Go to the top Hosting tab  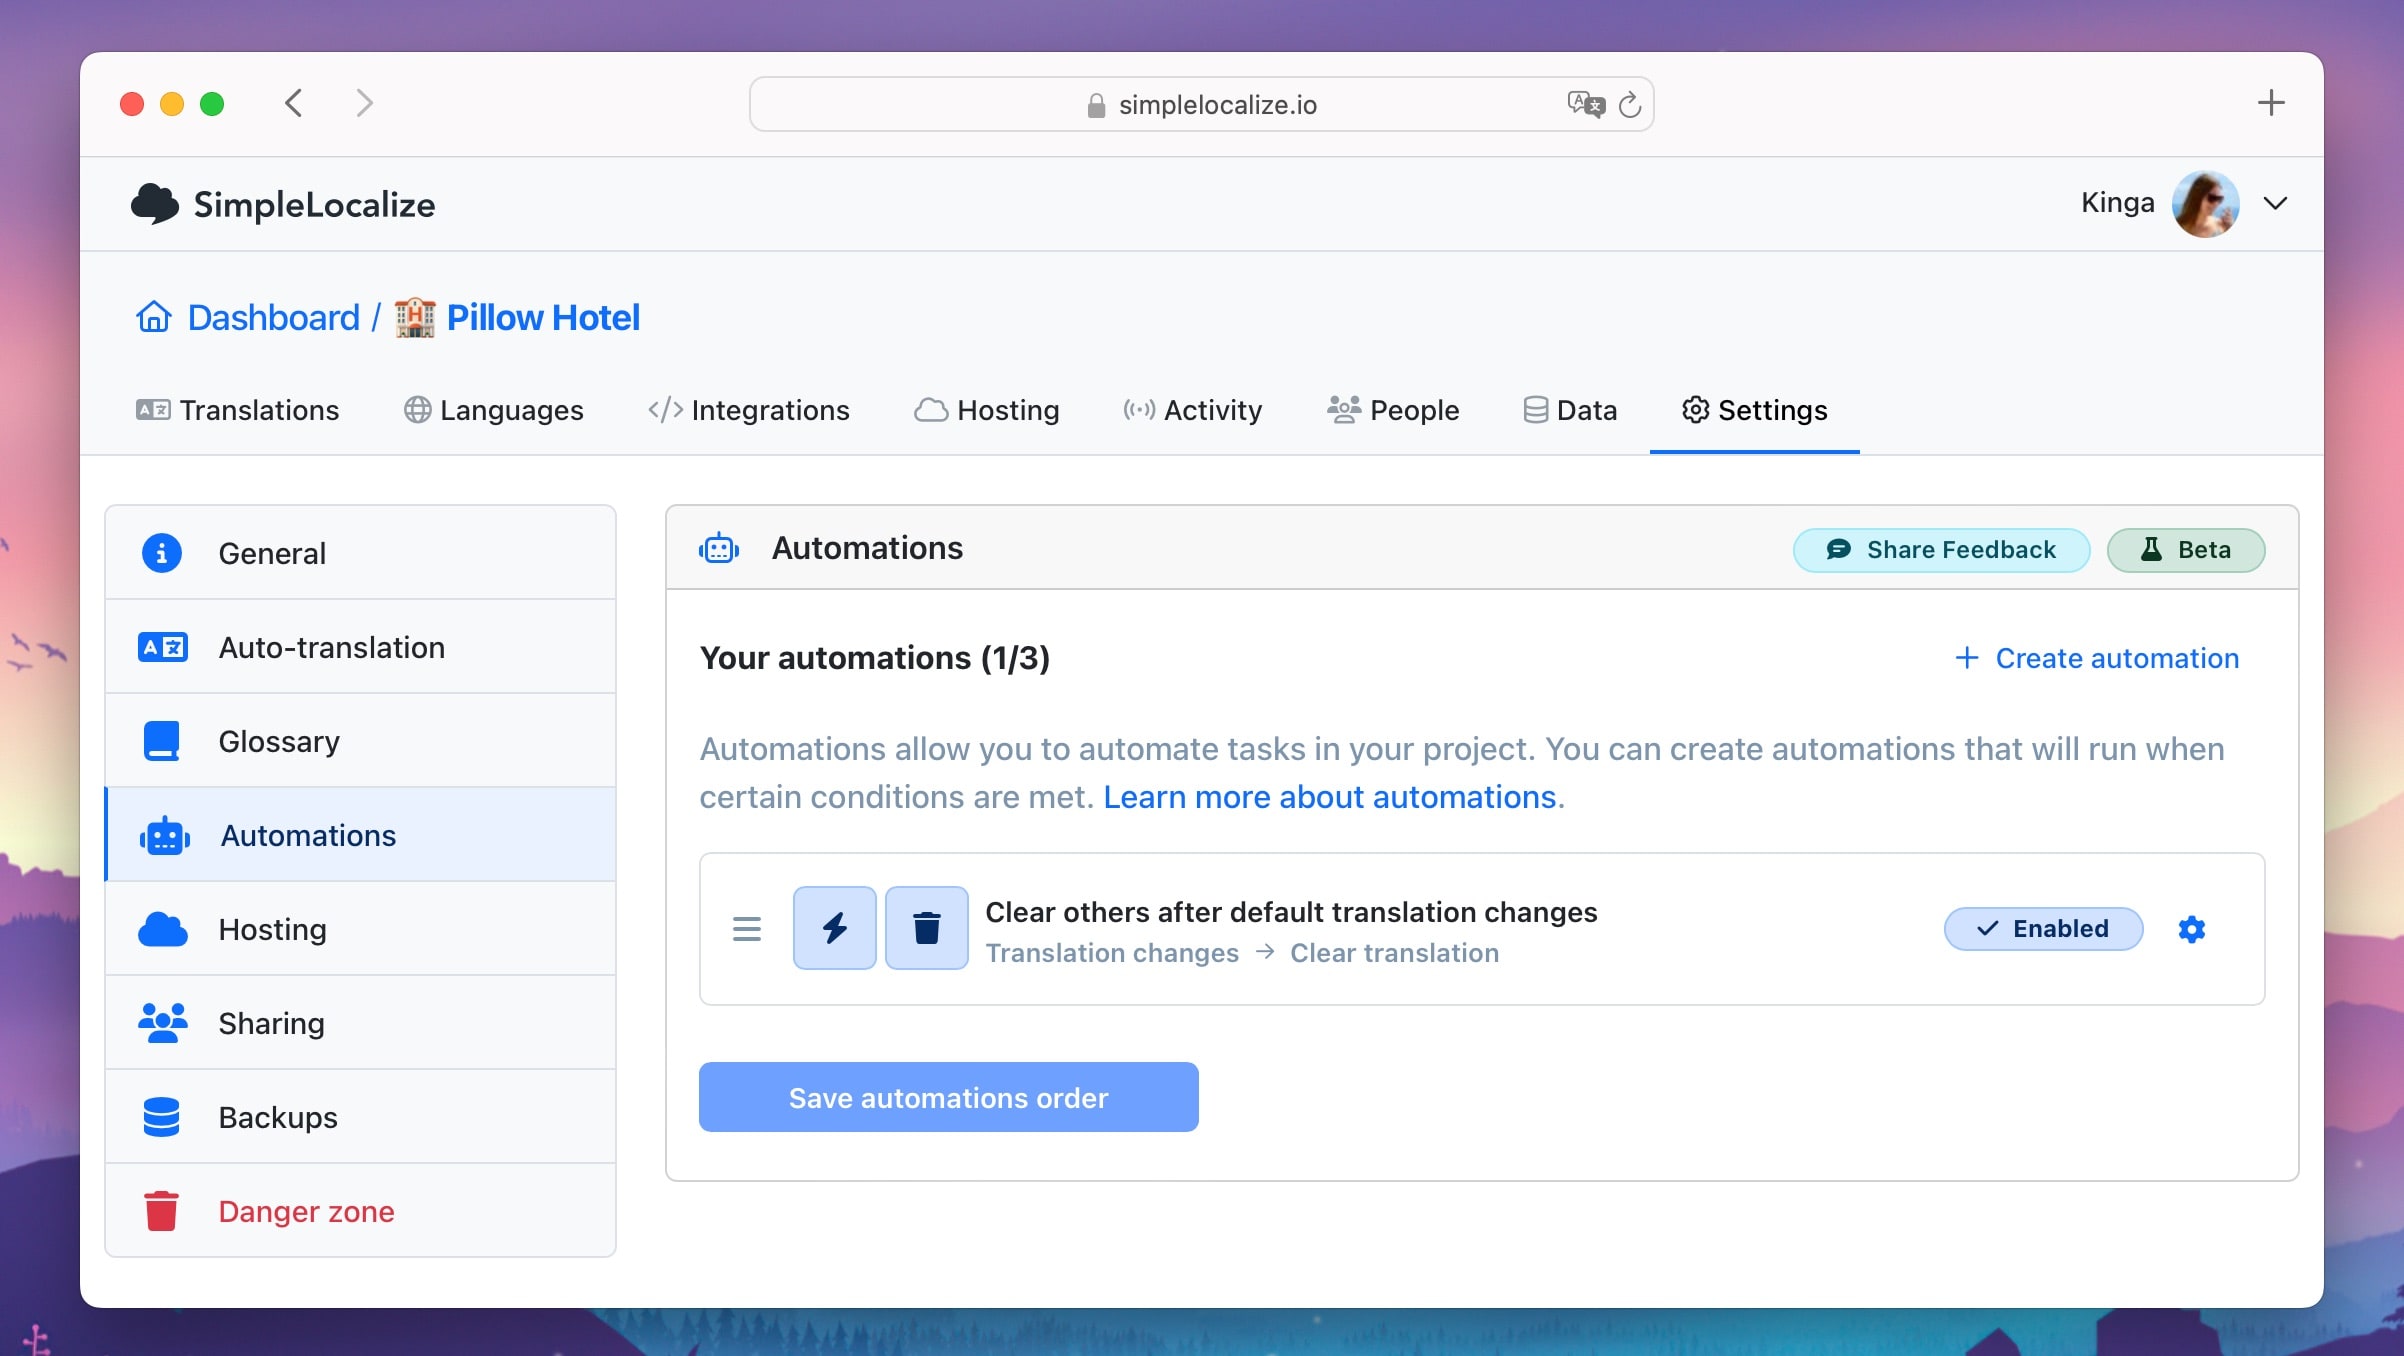pos(986,410)
